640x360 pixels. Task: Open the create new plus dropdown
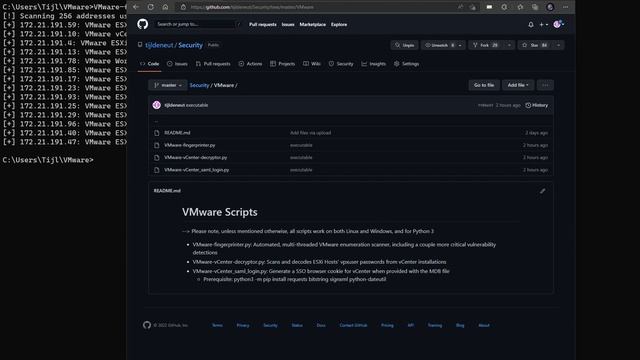pos(544,24)
